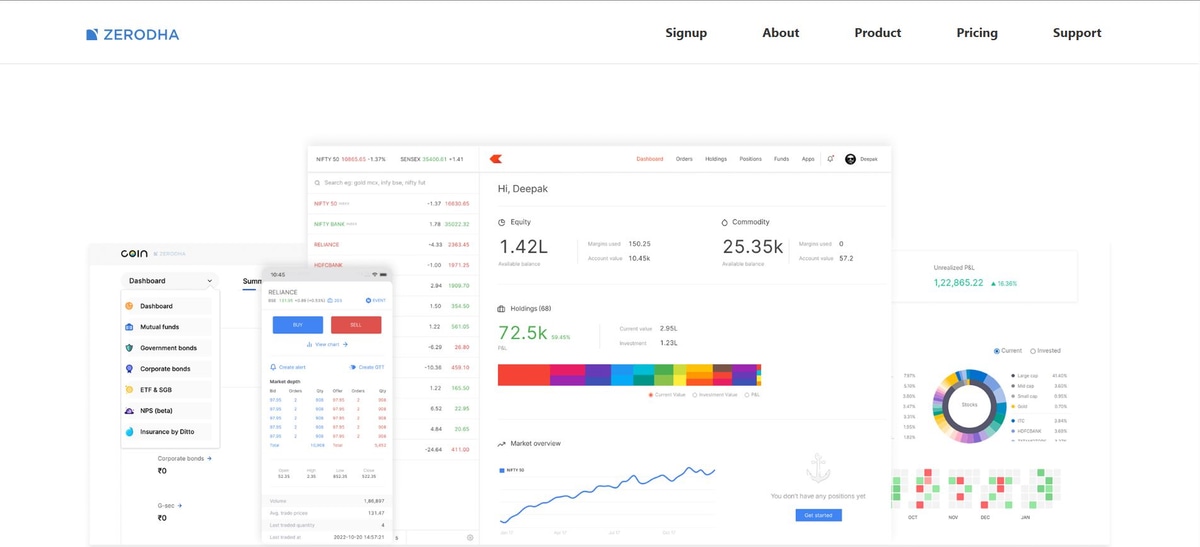This screenshot has height=547, width=1200.
Task: Open the Signup page
Action: [686, 33]
